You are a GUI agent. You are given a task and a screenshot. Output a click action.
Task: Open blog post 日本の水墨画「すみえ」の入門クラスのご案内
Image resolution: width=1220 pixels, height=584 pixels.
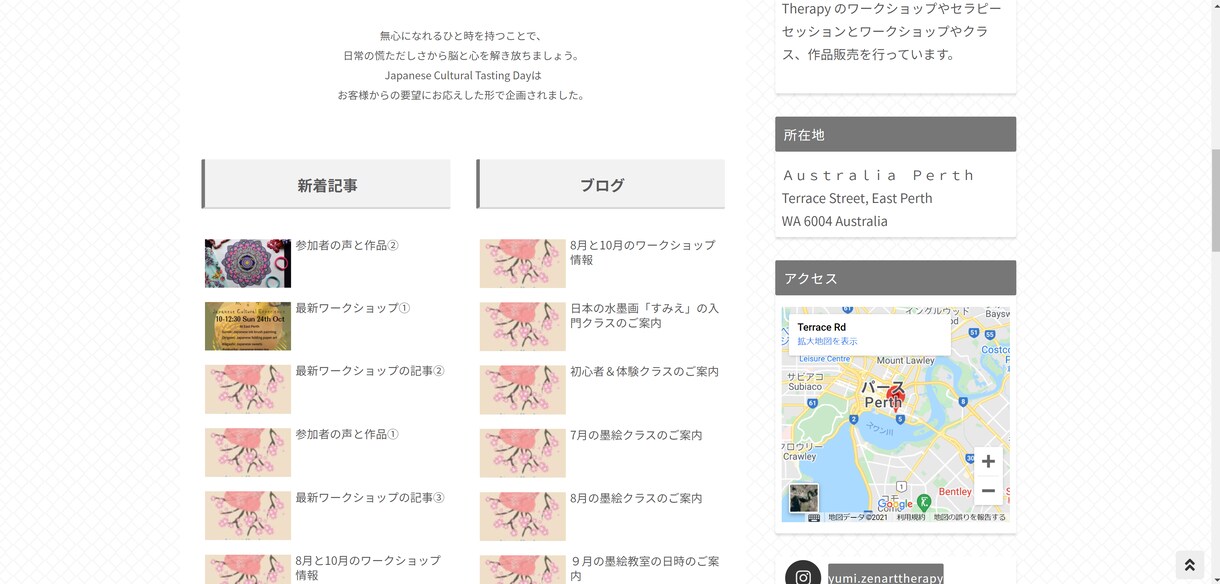point(645,315)
